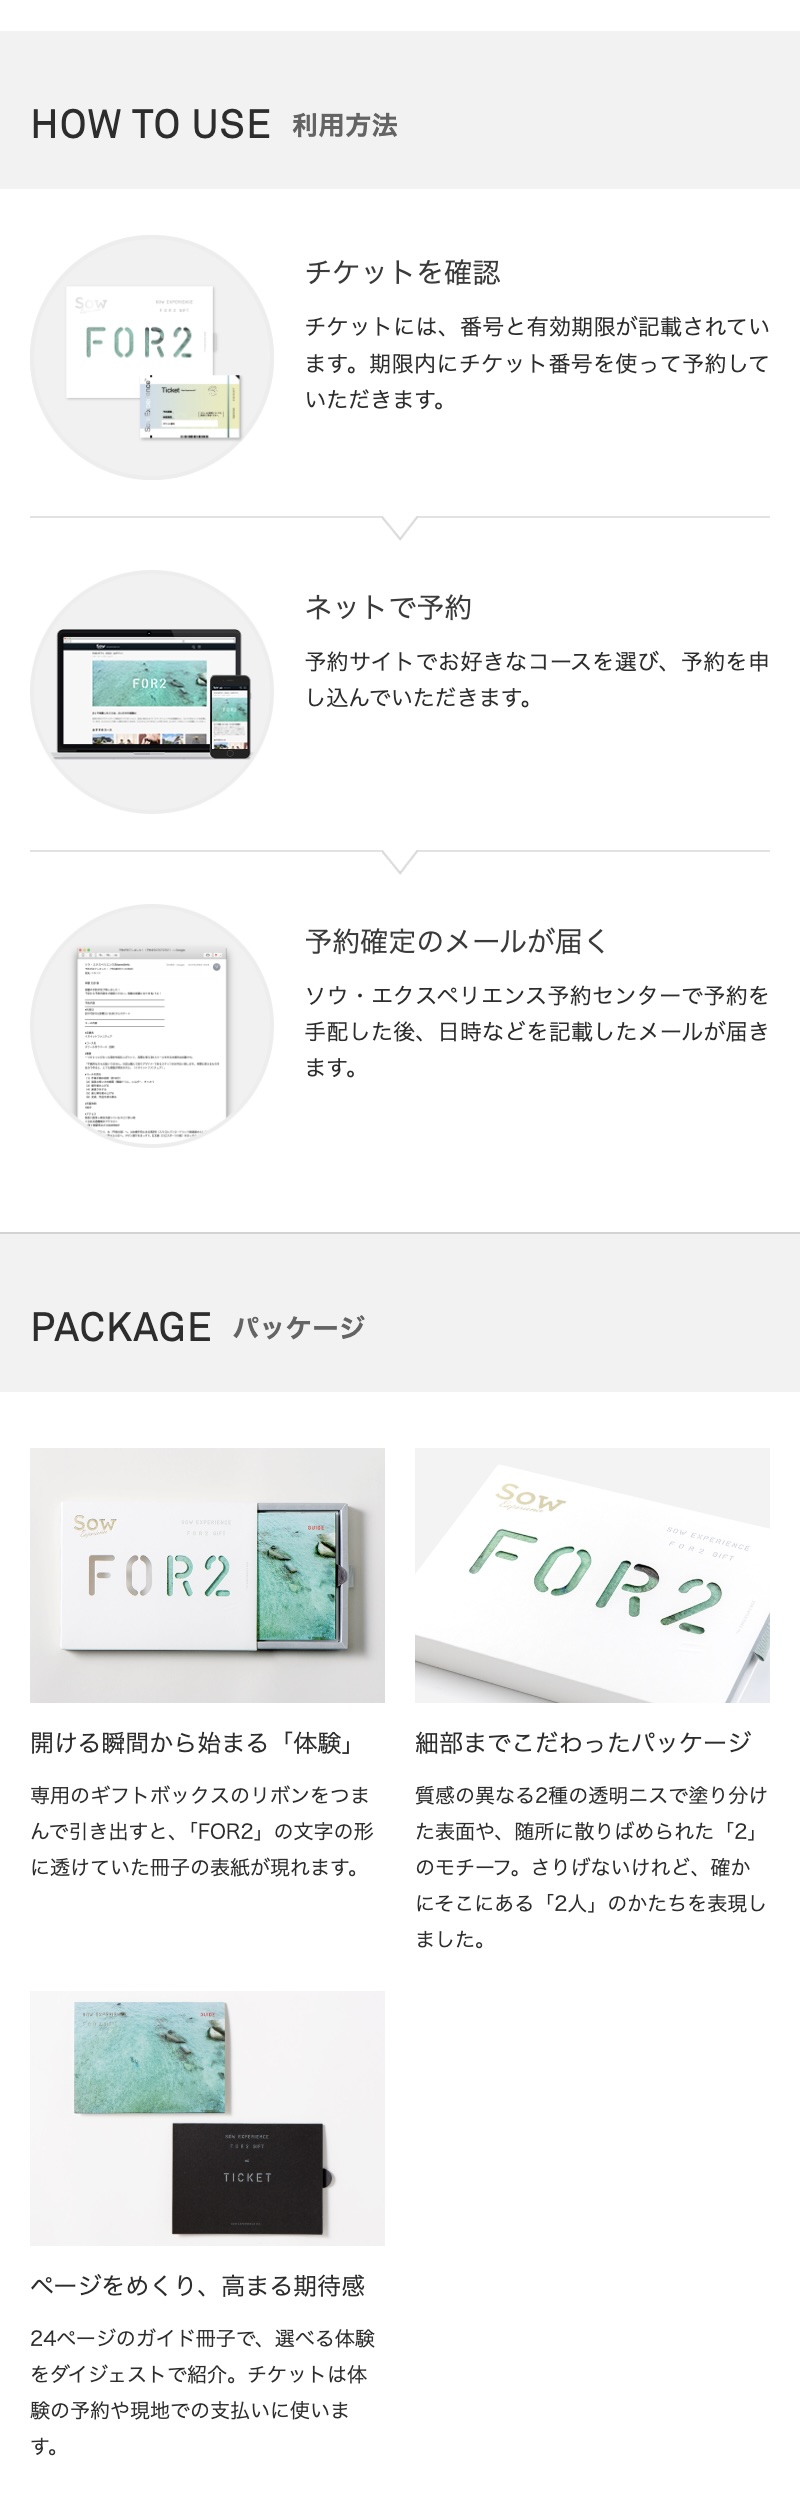Screen dimensions: 800x2516
Task: Click the 細部までこだわったパッケージ caption
Action: pos(583,1743)
